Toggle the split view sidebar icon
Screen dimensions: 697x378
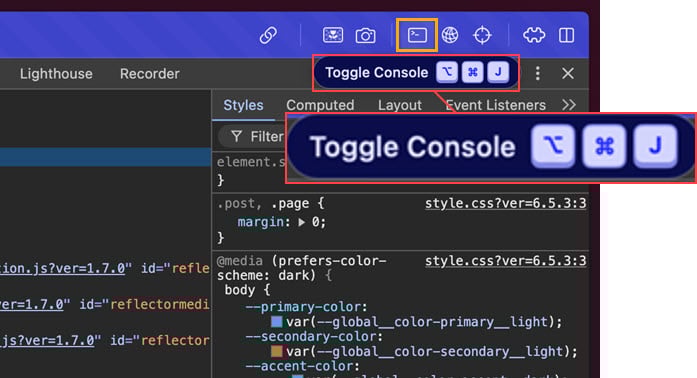point(566,35)
